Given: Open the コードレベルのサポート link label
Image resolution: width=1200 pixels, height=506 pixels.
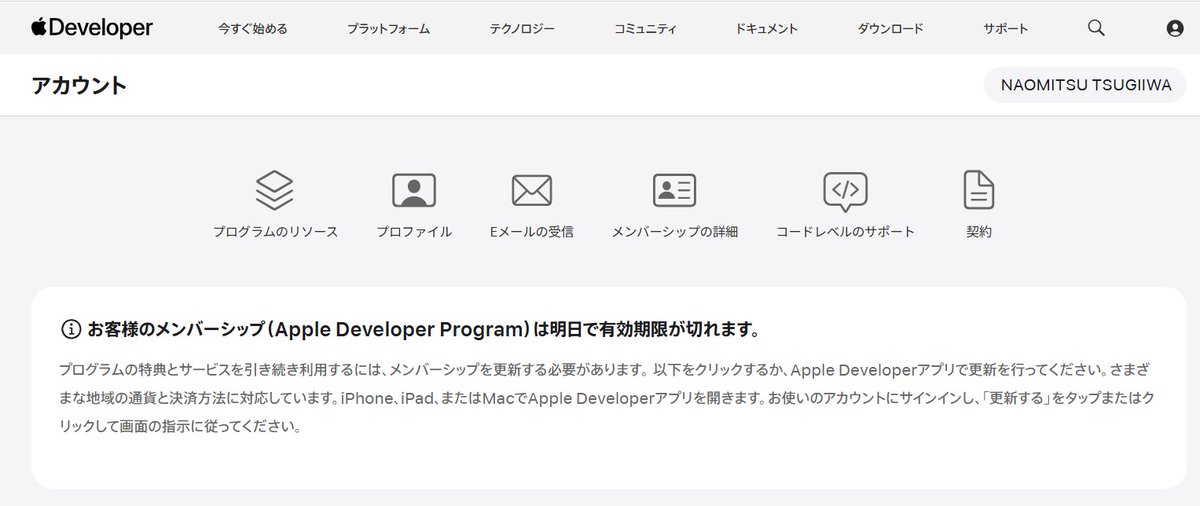Looking at the screenshot, I should [845, 232].
